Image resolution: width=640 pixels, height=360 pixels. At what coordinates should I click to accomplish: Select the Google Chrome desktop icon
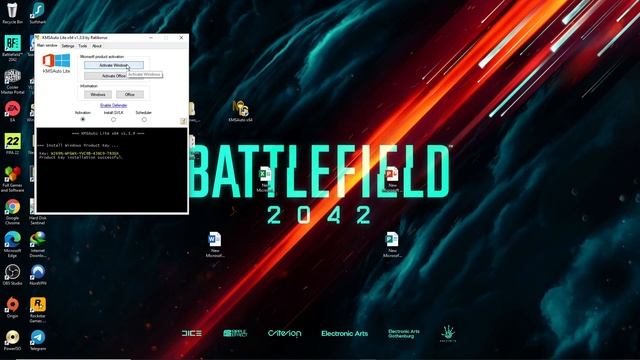[x=12, y=211]
